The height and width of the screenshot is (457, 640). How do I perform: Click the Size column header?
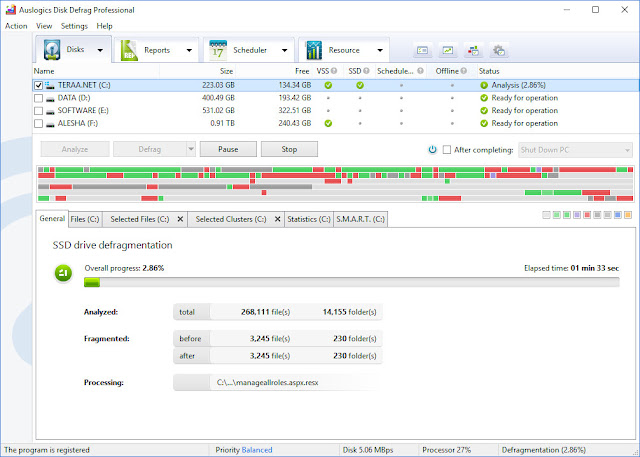[198, 71]
